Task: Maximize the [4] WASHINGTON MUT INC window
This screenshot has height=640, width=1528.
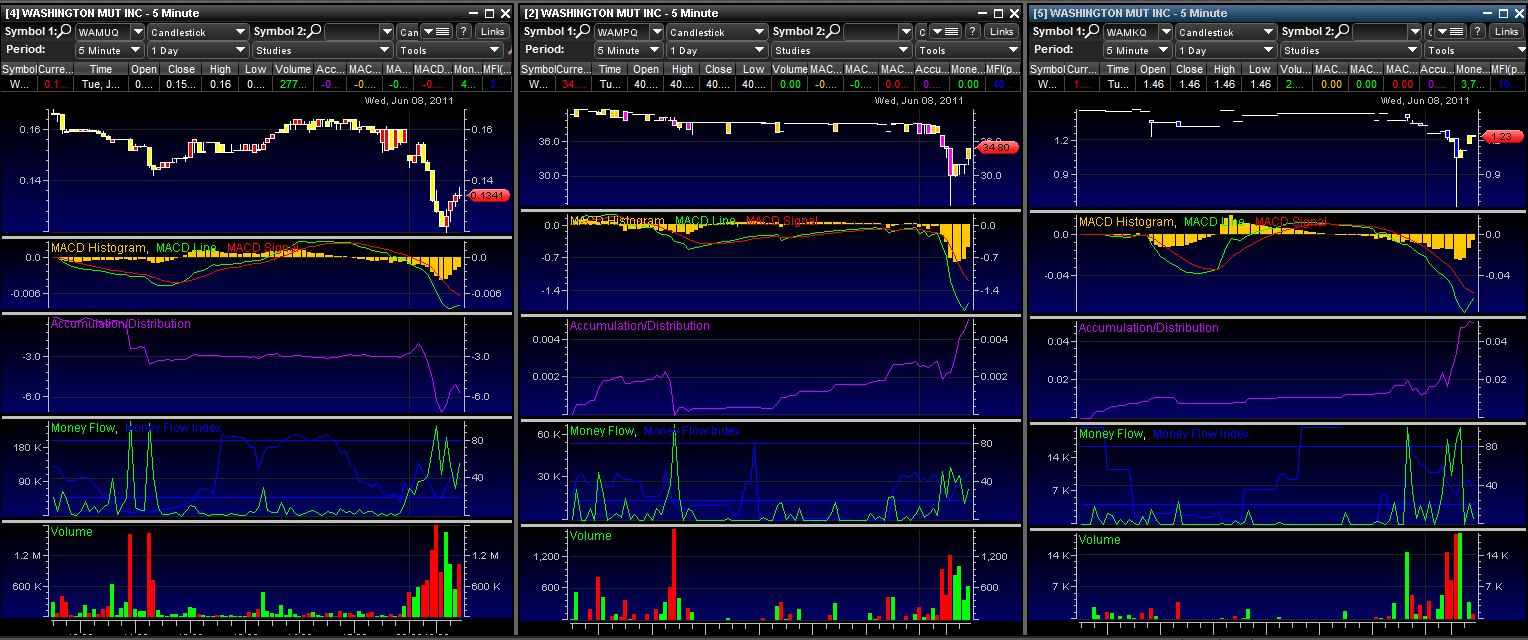Action: point(489,13)
